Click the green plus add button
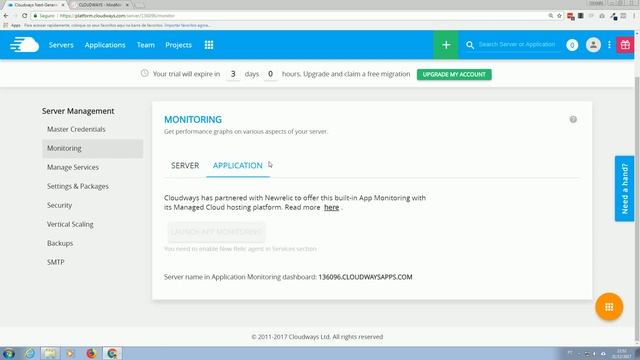 tap(446, 45)
